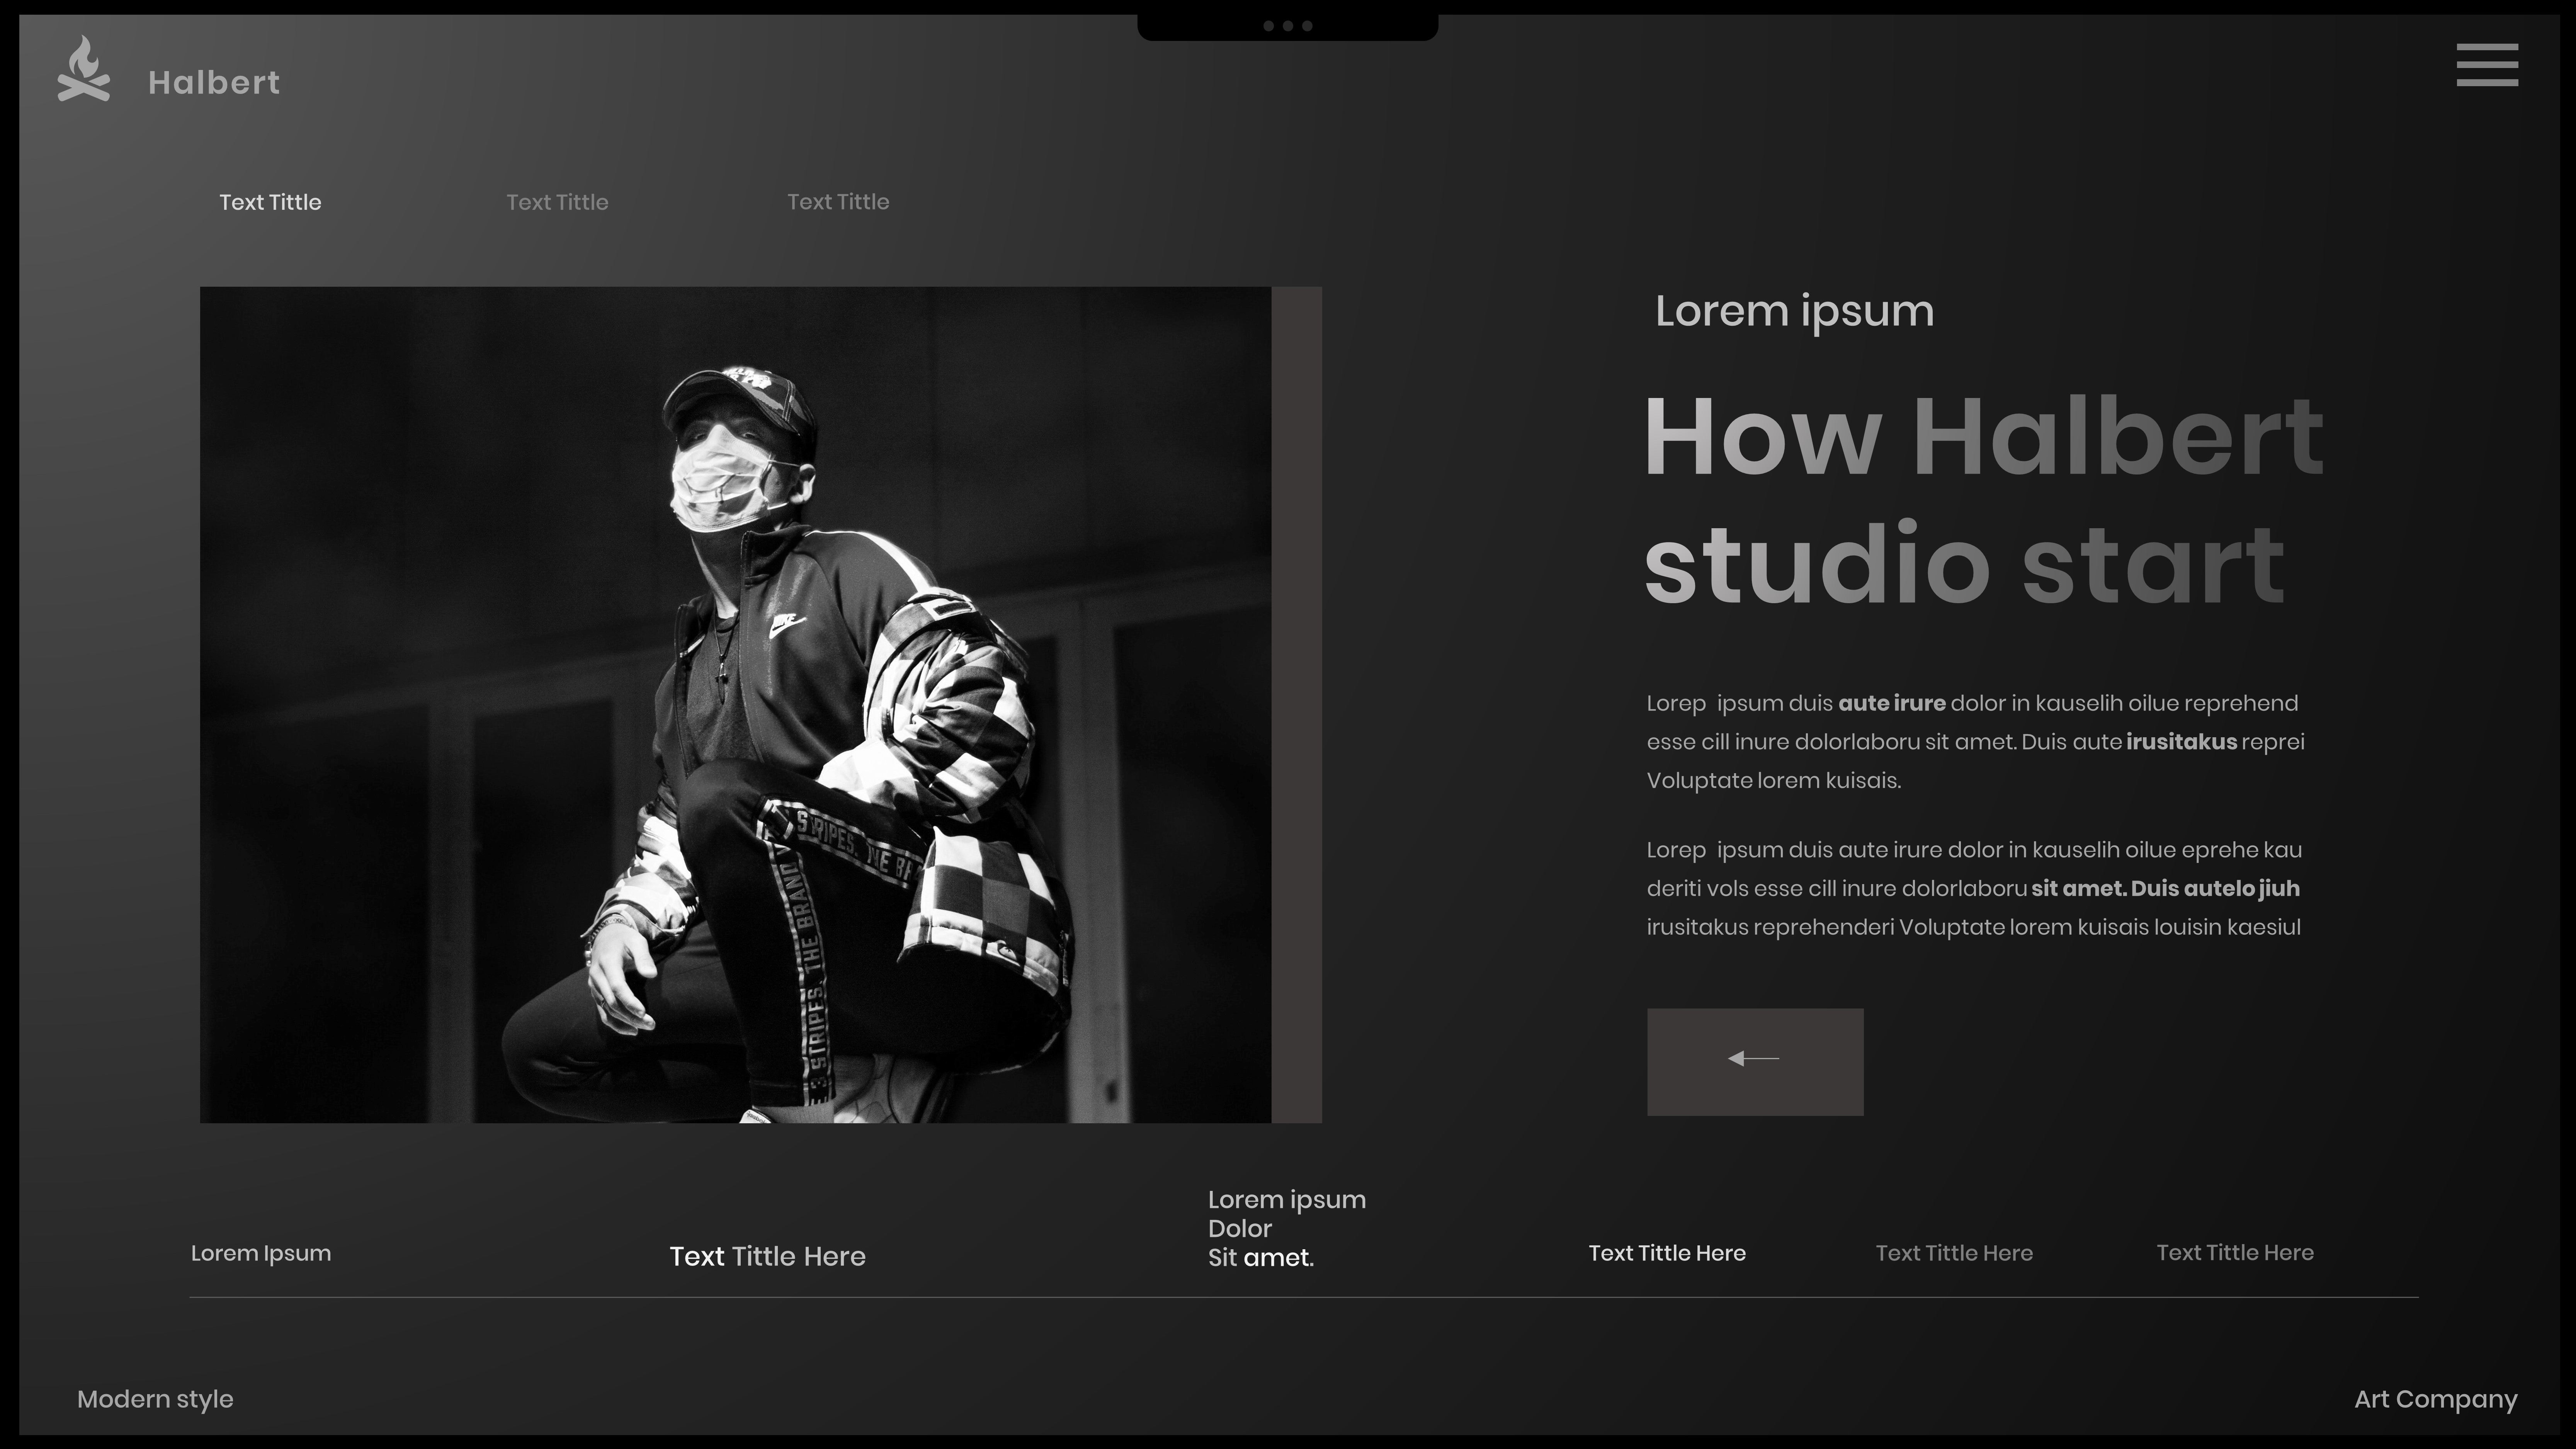Image resolution: width=2576 pixels, height=1449 pixels.
Task: Click the Lorem ipsum subheading above headline
Action: click(x=1794, y=311)
